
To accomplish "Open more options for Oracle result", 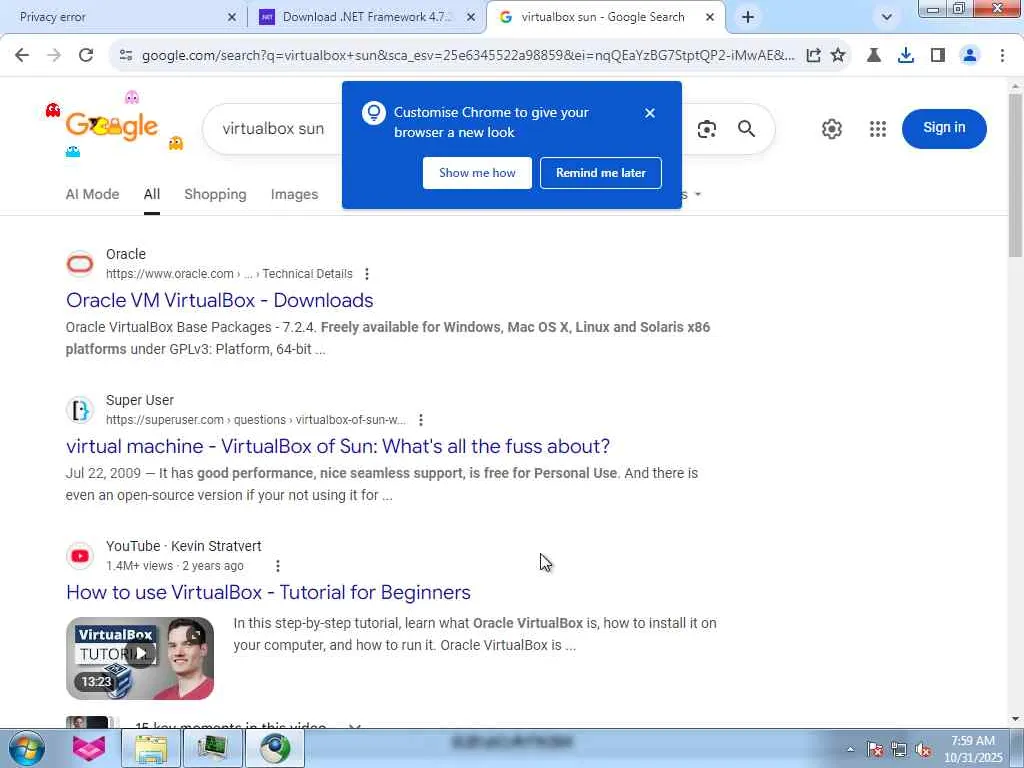I will (367, 274).
